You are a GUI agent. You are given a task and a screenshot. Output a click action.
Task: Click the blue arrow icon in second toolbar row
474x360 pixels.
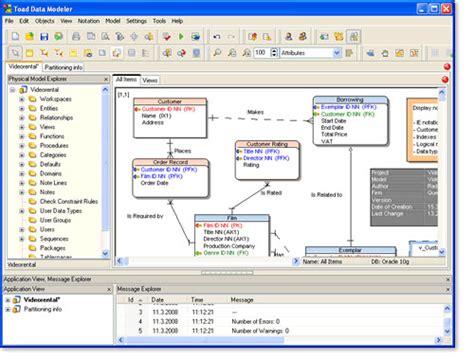pos(370,53)
